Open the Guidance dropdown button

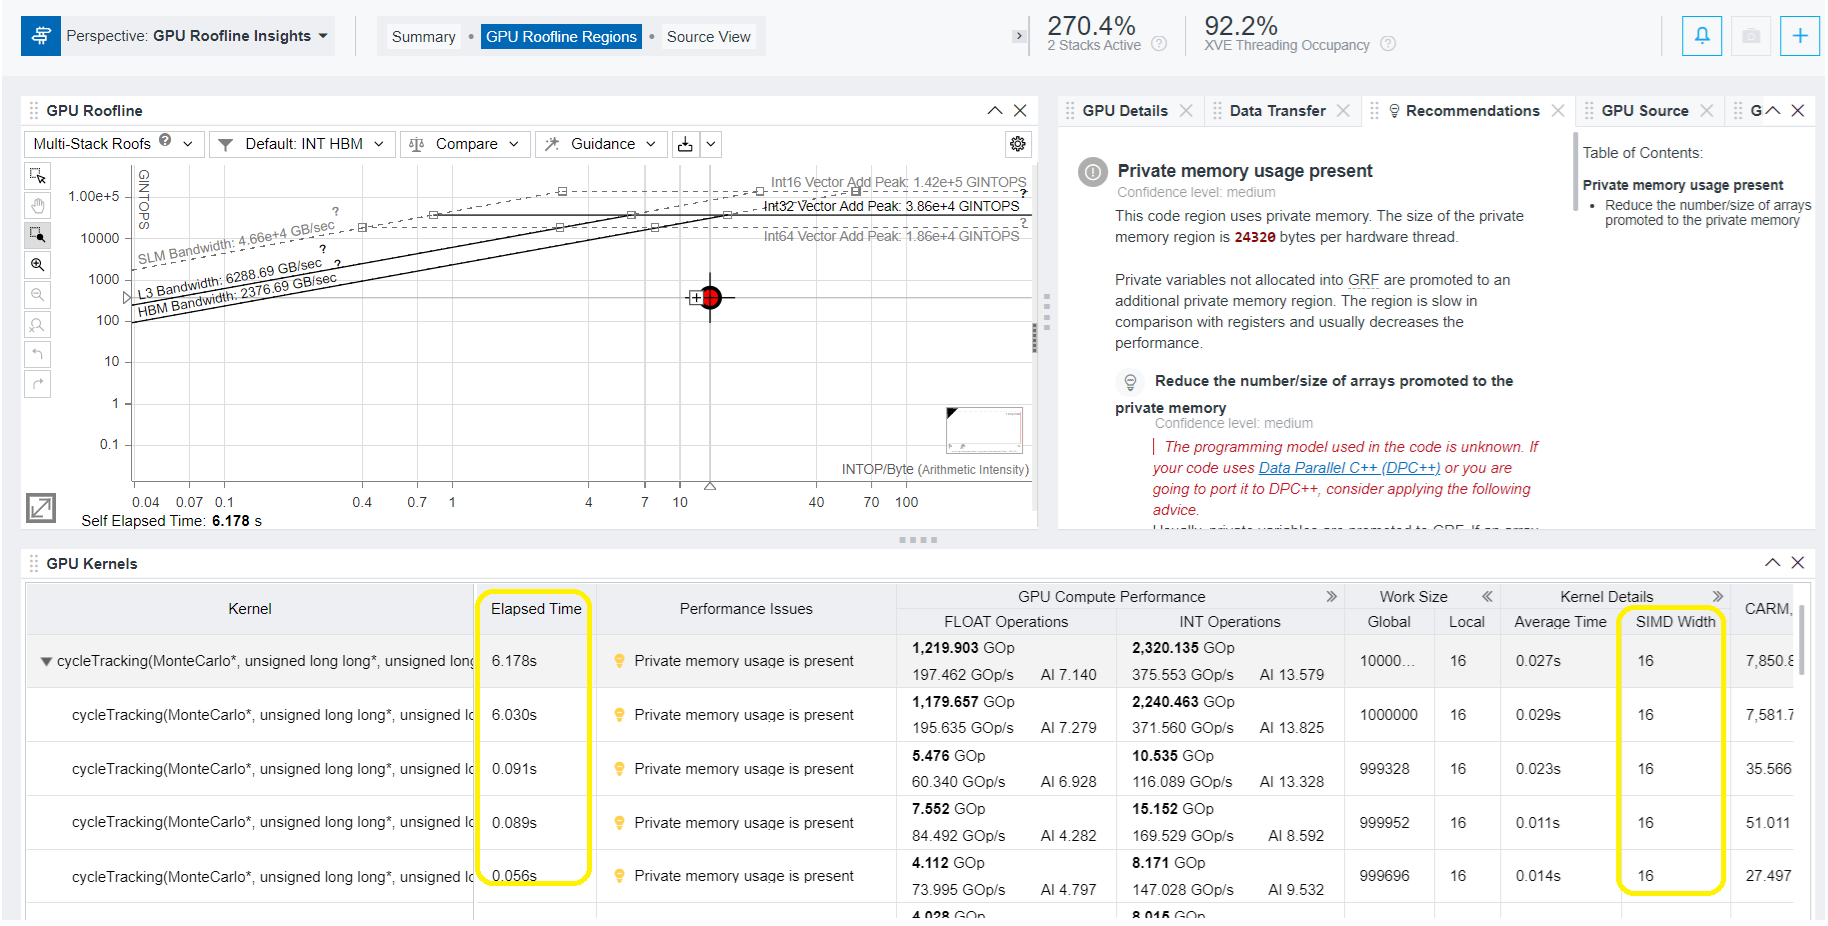pyautogui.click(x=601, y=144)
